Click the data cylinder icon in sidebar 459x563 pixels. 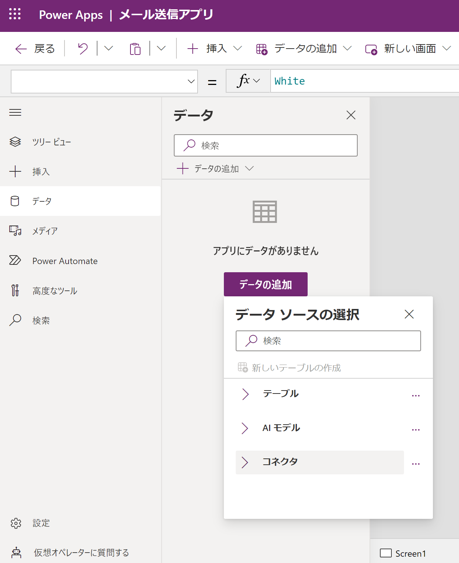pyautogui.click(x=15, y=201)
